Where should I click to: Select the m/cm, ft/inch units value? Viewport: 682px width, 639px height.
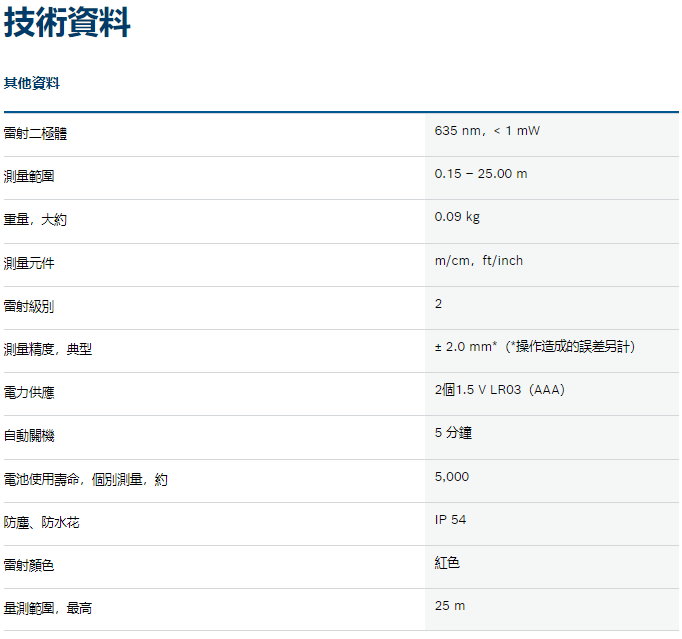[x=479, y=261]
